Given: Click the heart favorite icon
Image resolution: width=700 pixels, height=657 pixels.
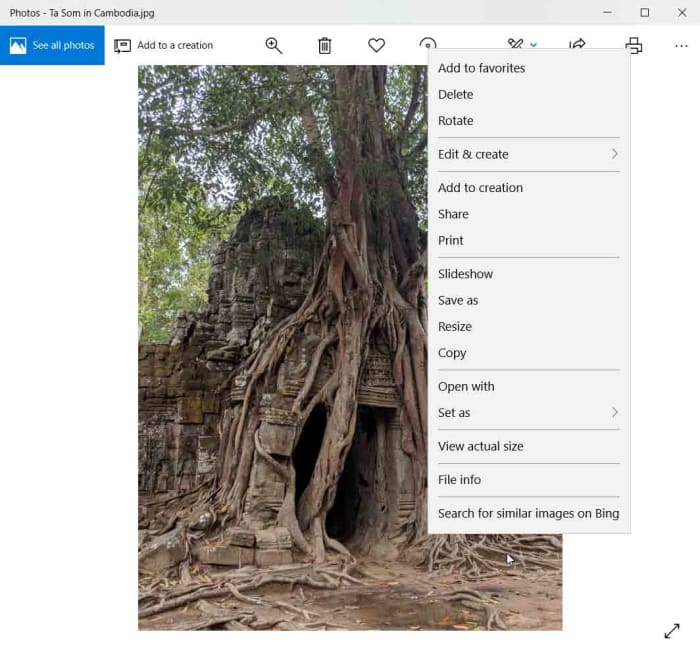Looking at the screenshot, I should pyautogui.click(x=376, y=46).
